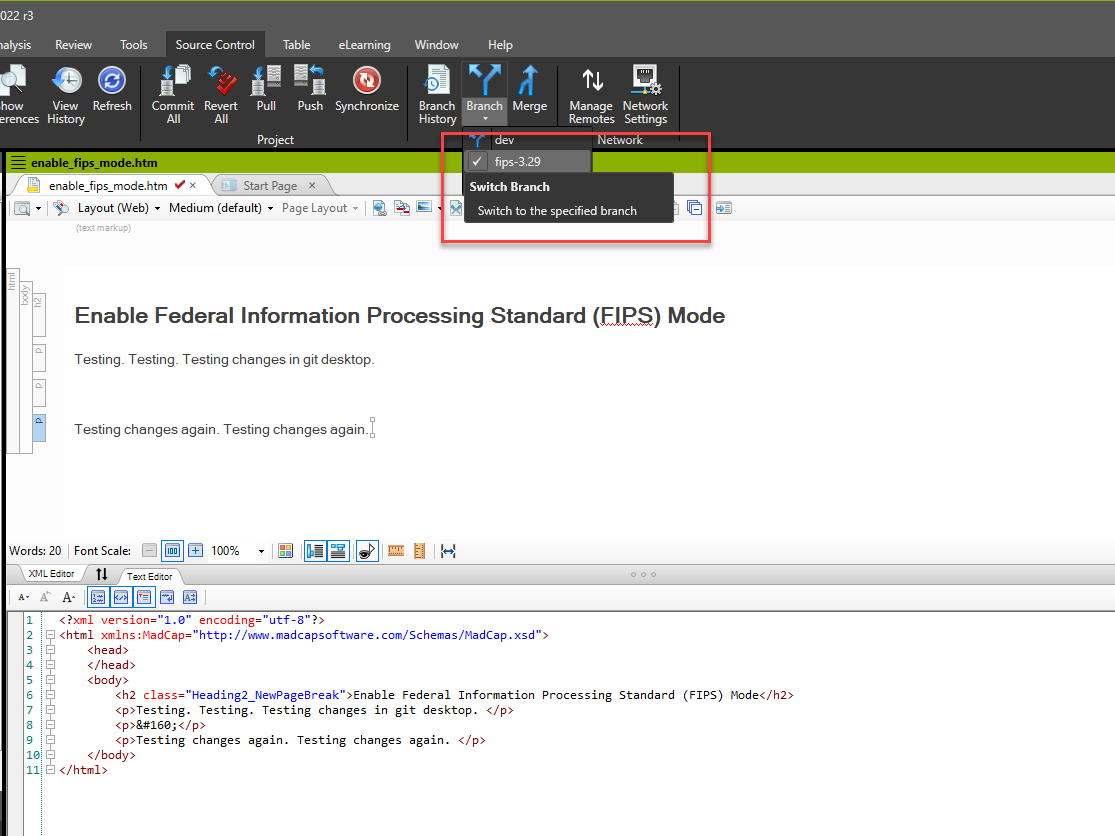Open Network Settings
Screen dimensions: 1115x836
[645, 93]
